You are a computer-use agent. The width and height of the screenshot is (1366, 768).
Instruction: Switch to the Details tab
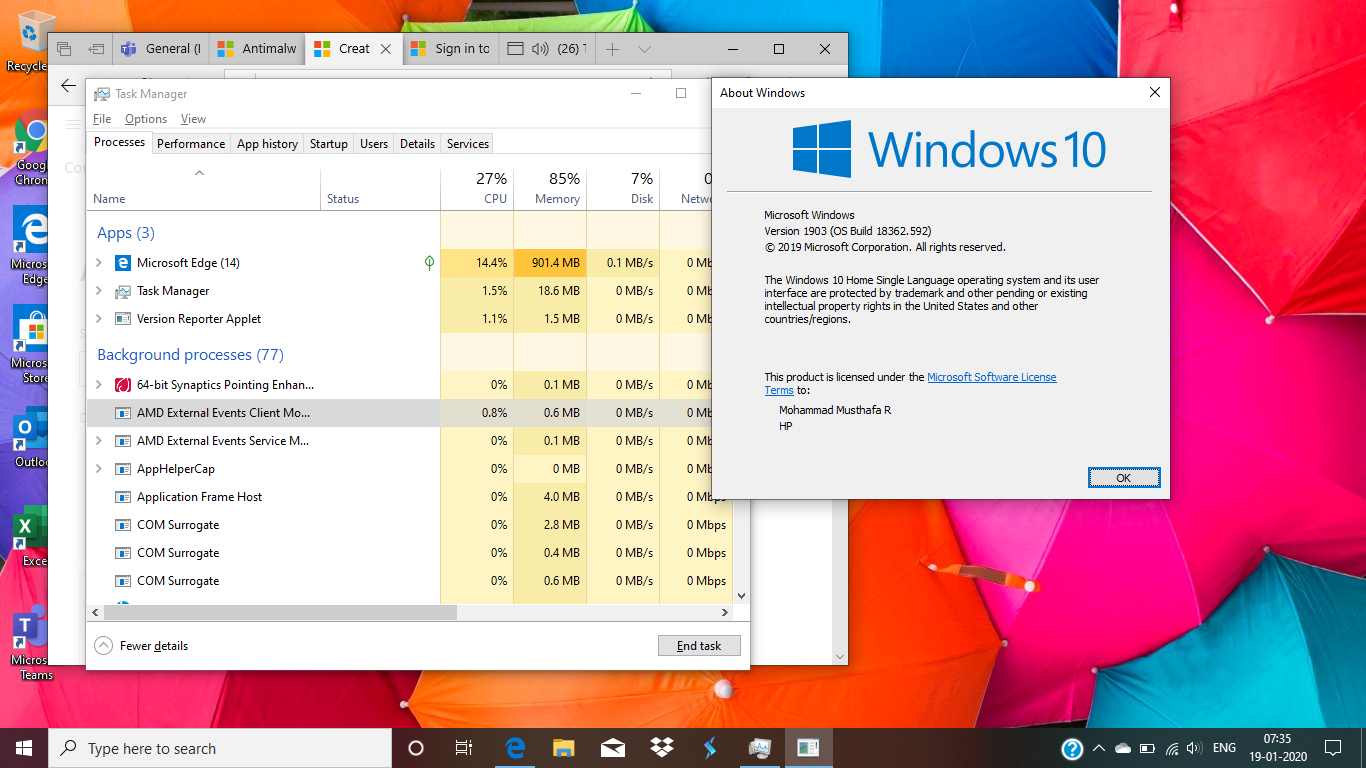pos(417,144)
